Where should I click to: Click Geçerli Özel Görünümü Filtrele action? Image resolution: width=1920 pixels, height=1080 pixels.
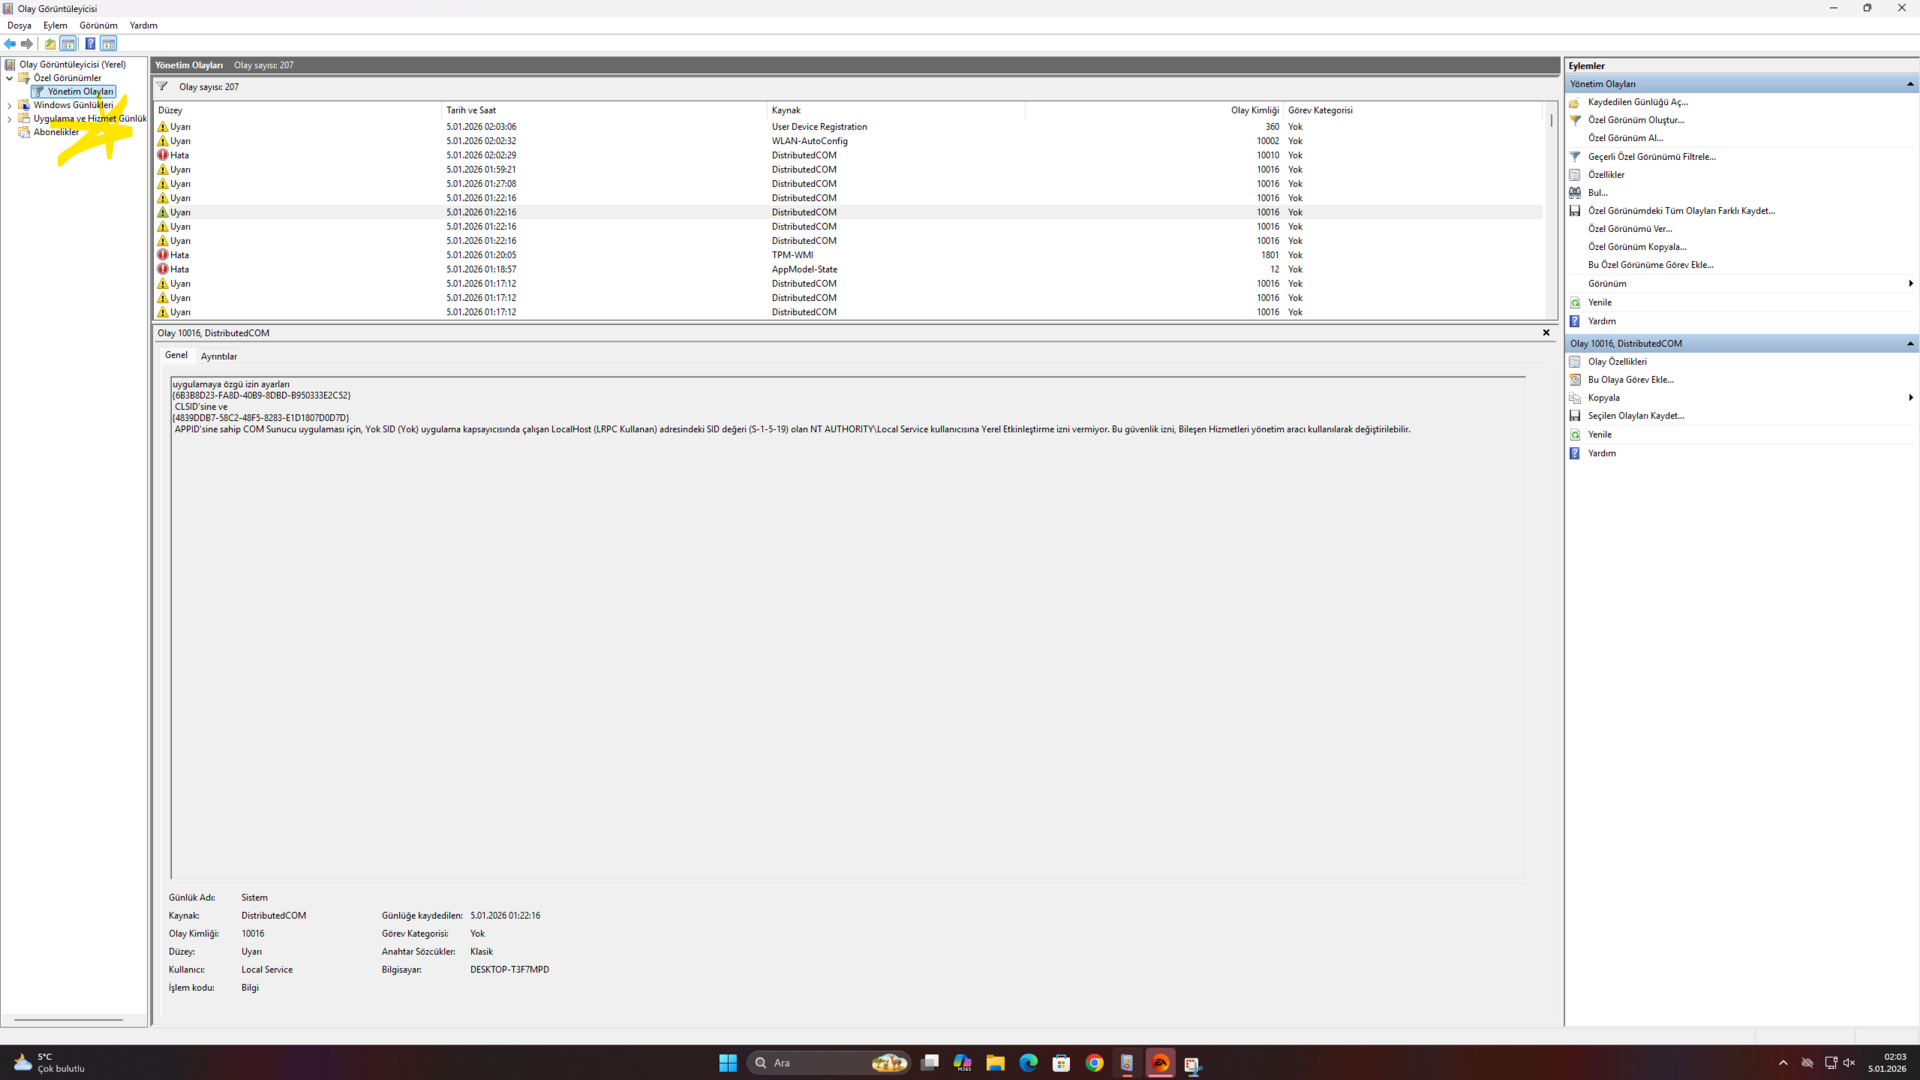pyautogui.click(x=1651, y=157)
